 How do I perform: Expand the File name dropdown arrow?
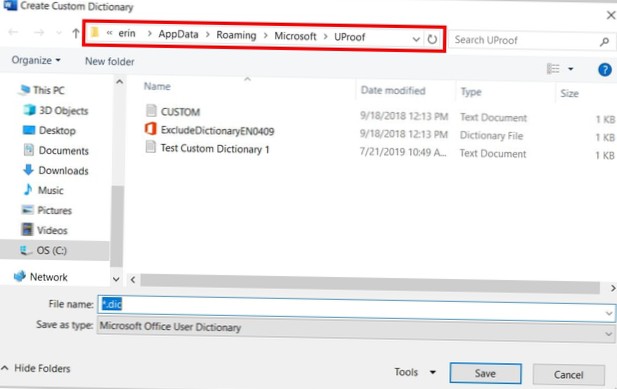609,313
